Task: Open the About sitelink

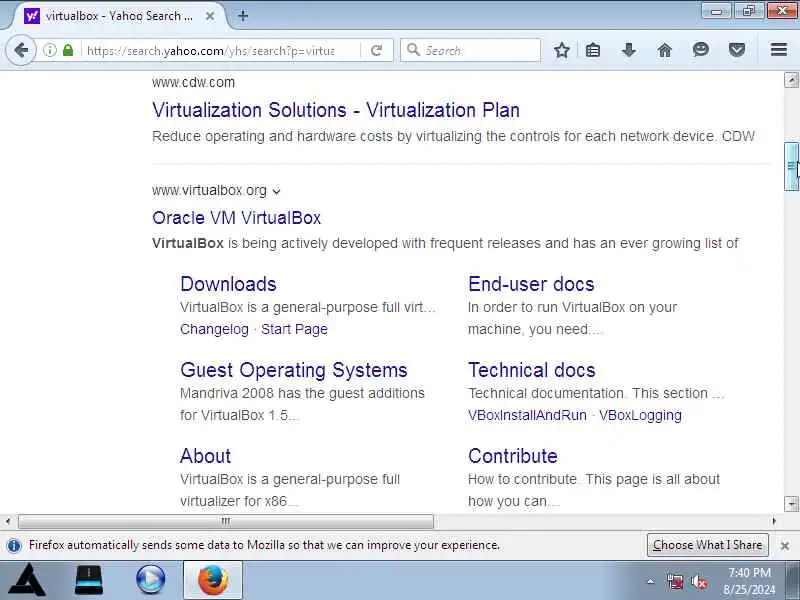Action: pos(206,456)
